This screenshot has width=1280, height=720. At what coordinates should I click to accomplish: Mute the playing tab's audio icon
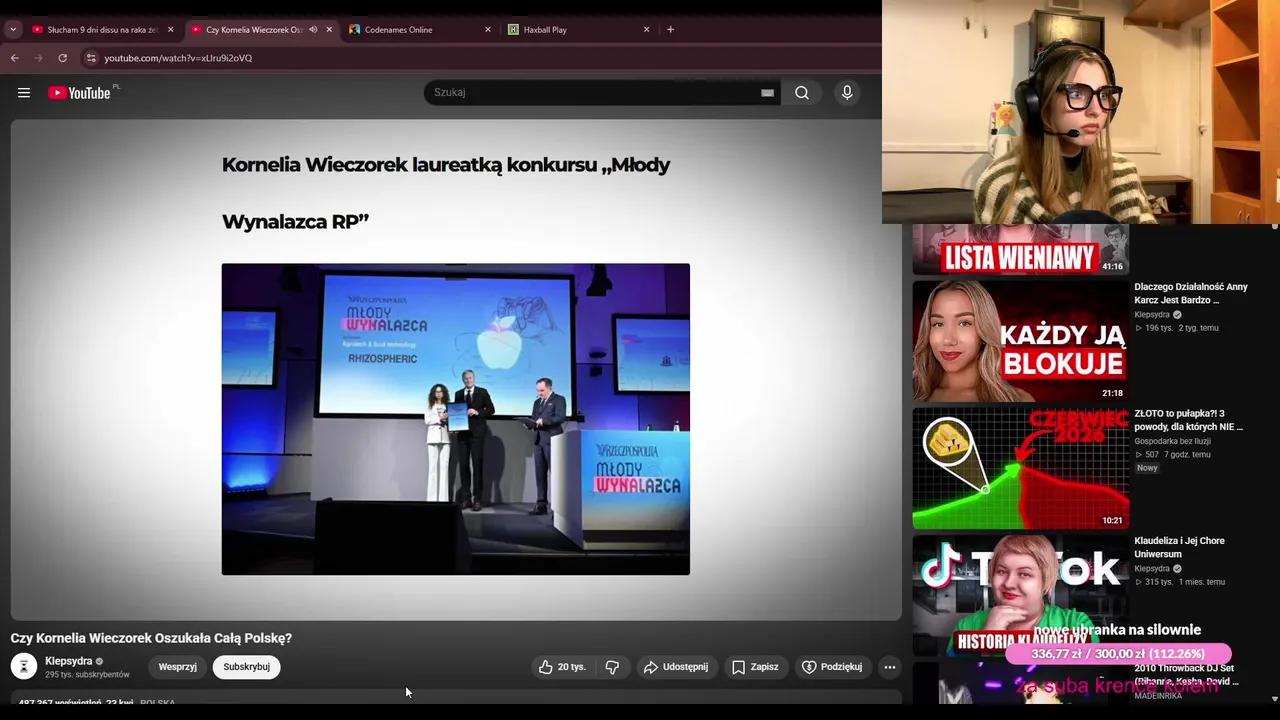pyautogui.click(x=313, y=30)
